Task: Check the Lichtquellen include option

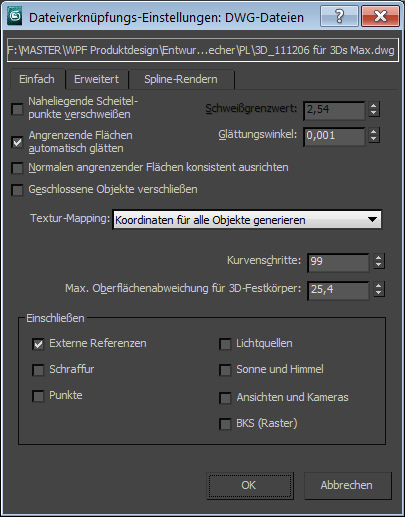Action: coord(225,344)
